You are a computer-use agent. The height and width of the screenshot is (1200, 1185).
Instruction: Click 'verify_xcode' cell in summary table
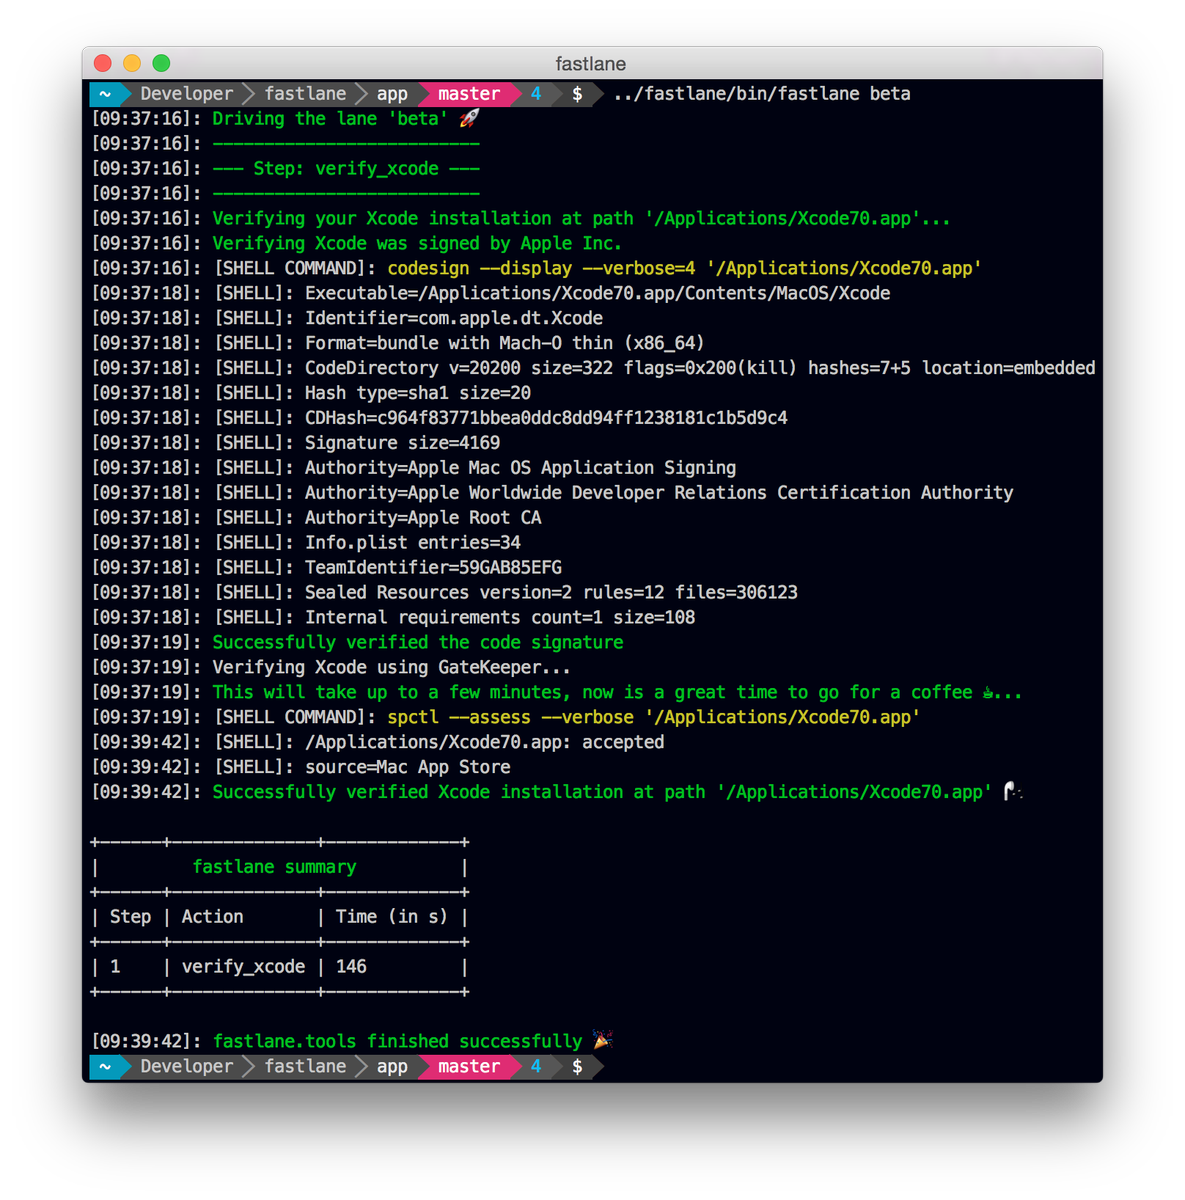pos(243,967)
